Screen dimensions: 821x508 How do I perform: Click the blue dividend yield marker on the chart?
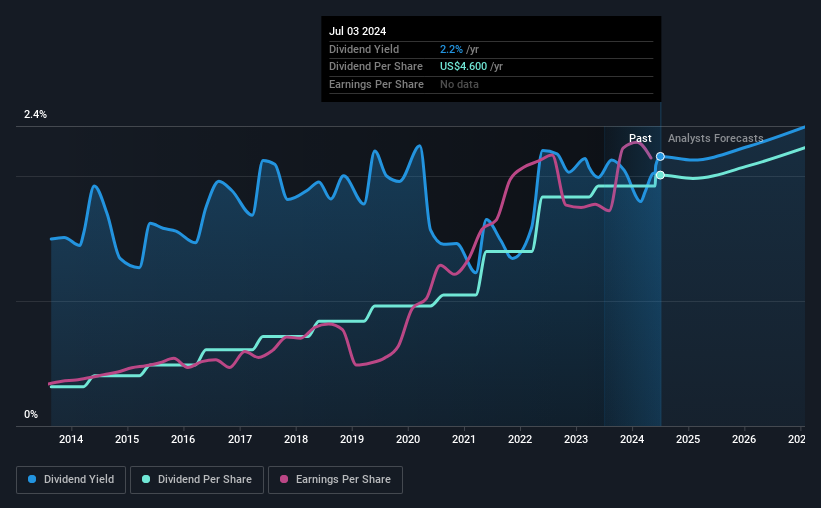tap(660, 157)
